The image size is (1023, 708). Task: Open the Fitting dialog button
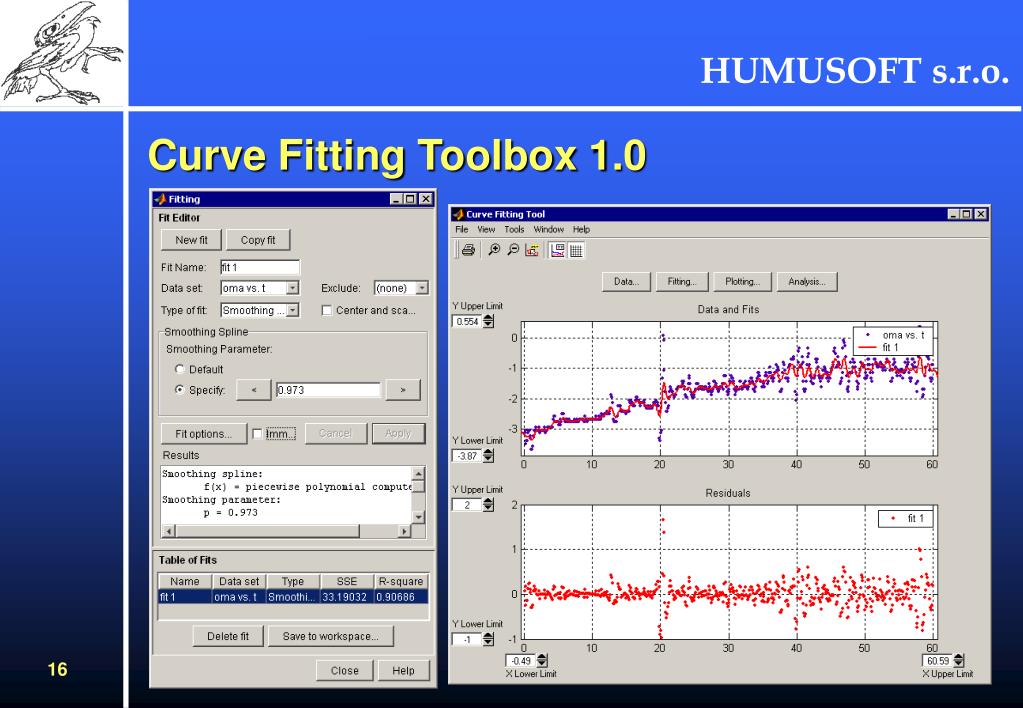pyautogui.click(x=682, y=282)
